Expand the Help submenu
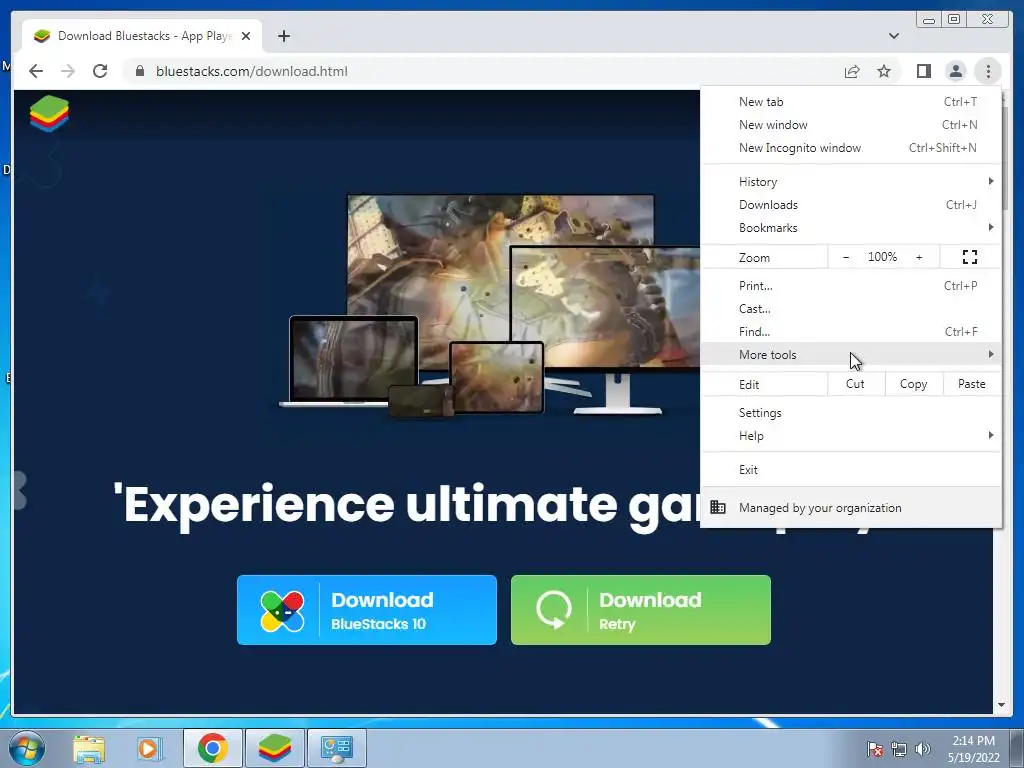 pos(850,436)
